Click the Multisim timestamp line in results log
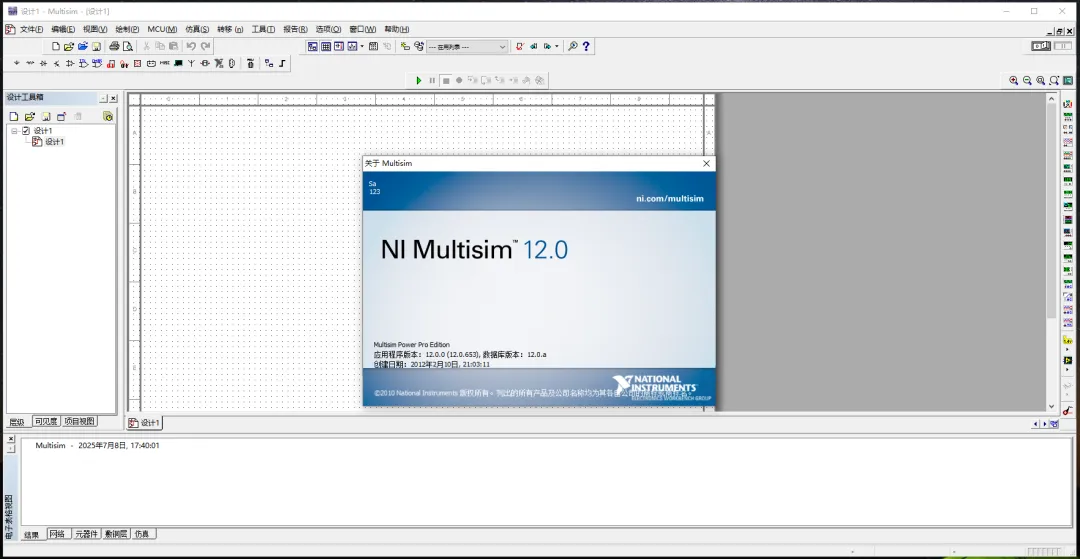The width and height of the screenshot is (1080, 559). 97,445
